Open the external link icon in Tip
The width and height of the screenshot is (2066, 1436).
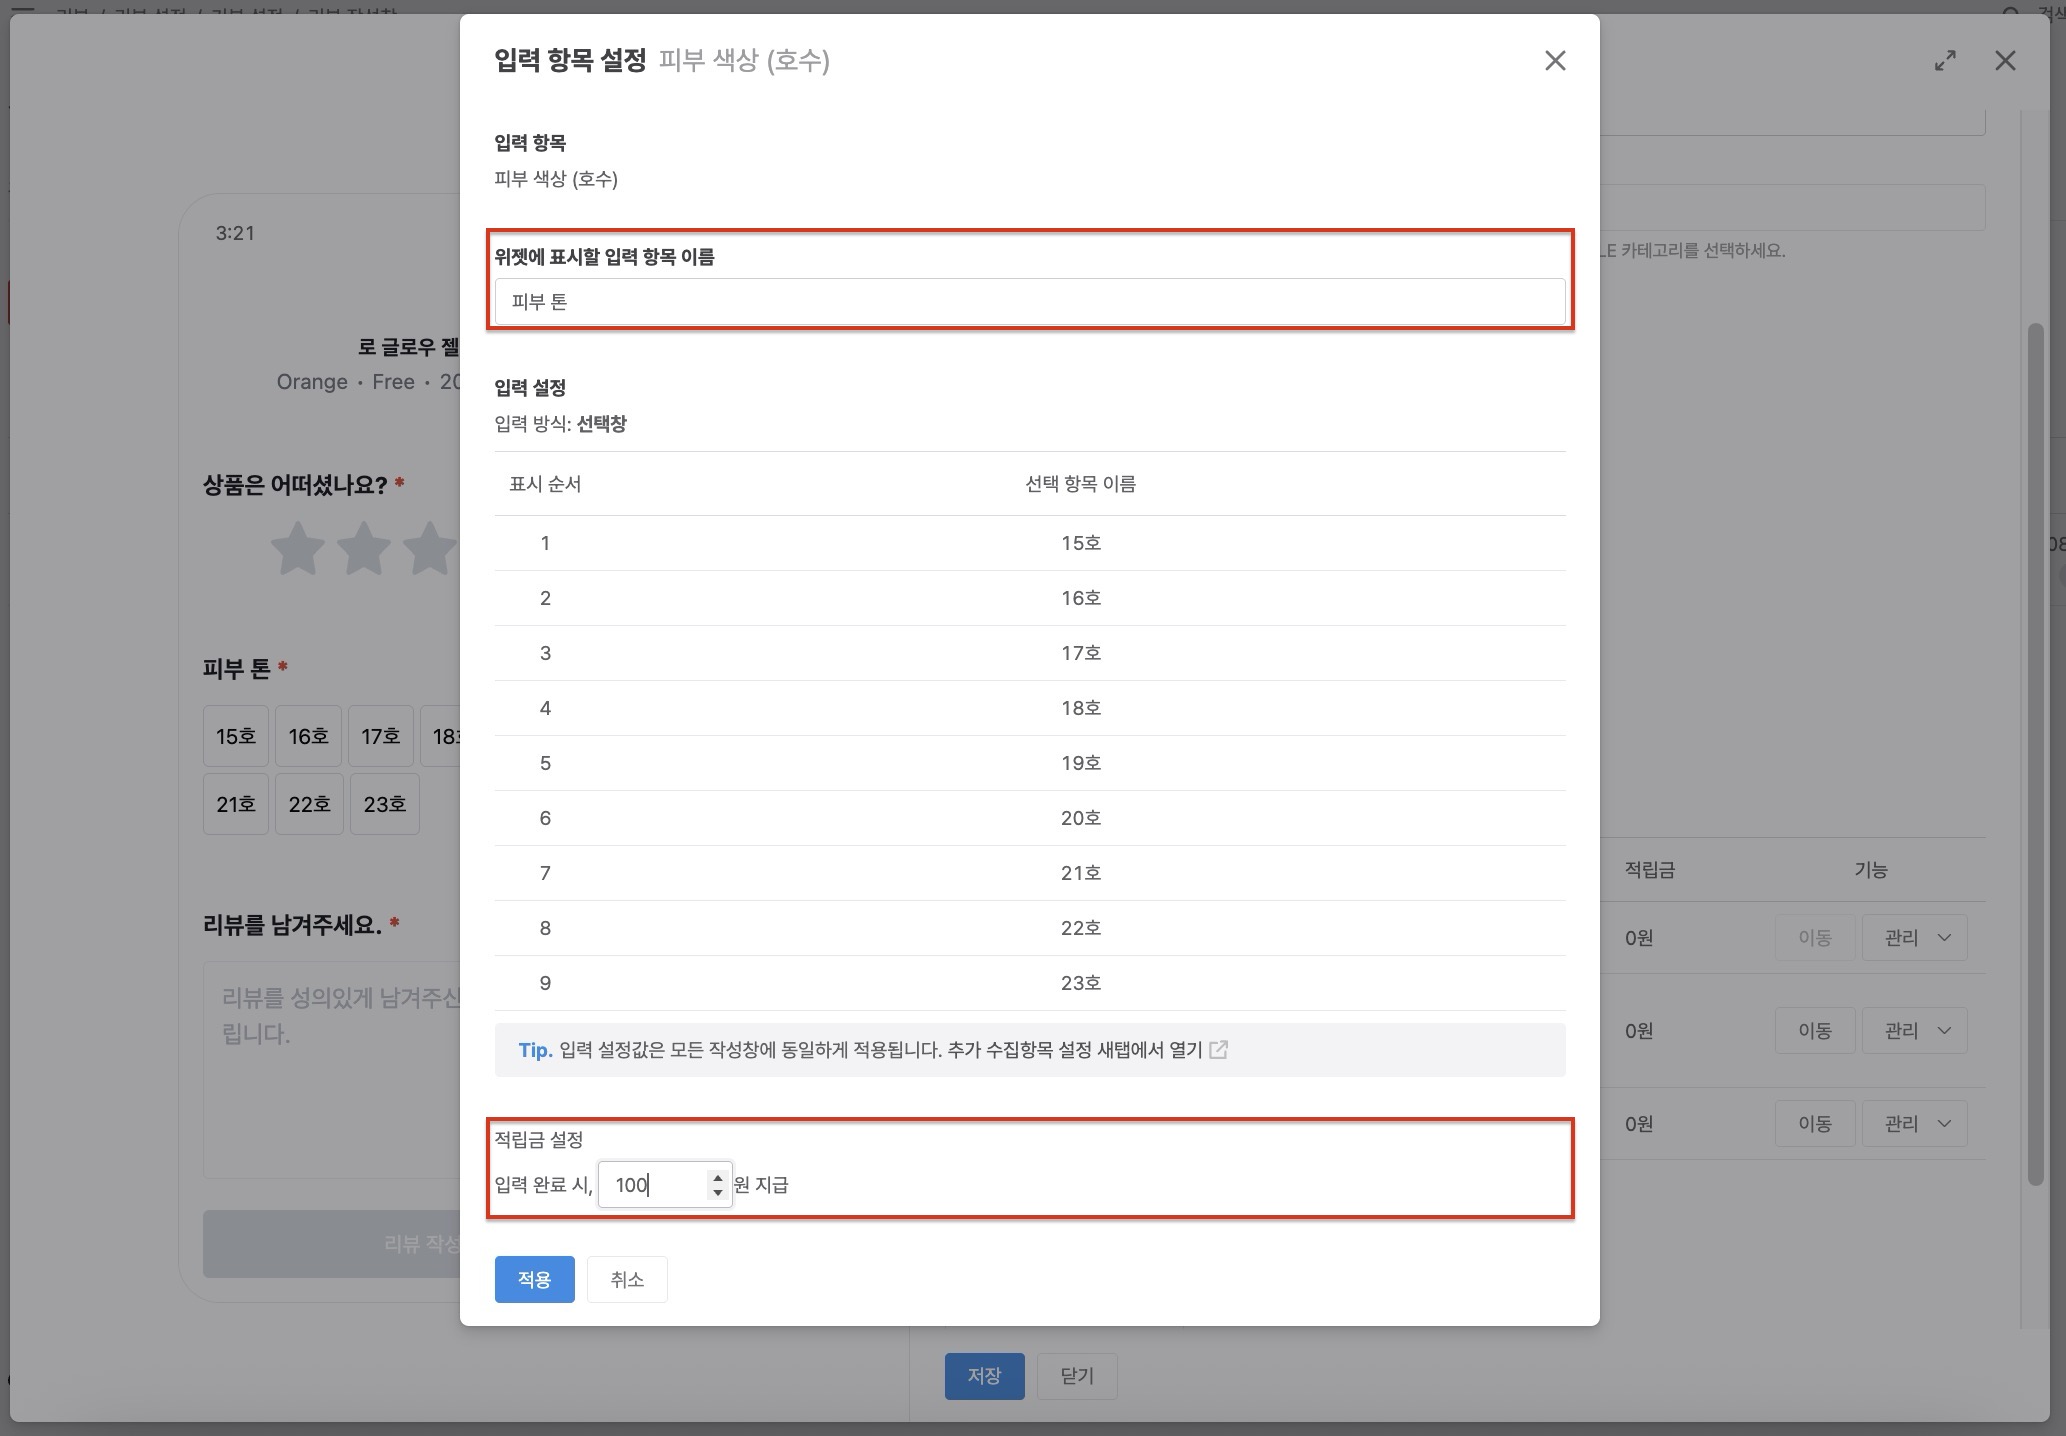[1218, 1050]
